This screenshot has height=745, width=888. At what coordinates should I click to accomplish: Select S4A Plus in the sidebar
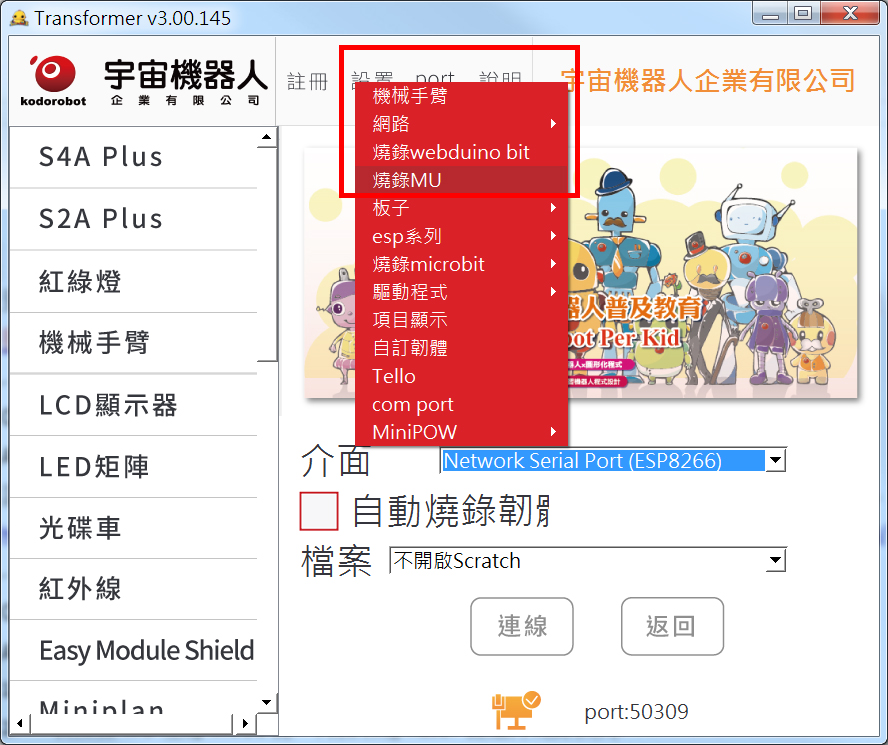[x=134, y=157]
